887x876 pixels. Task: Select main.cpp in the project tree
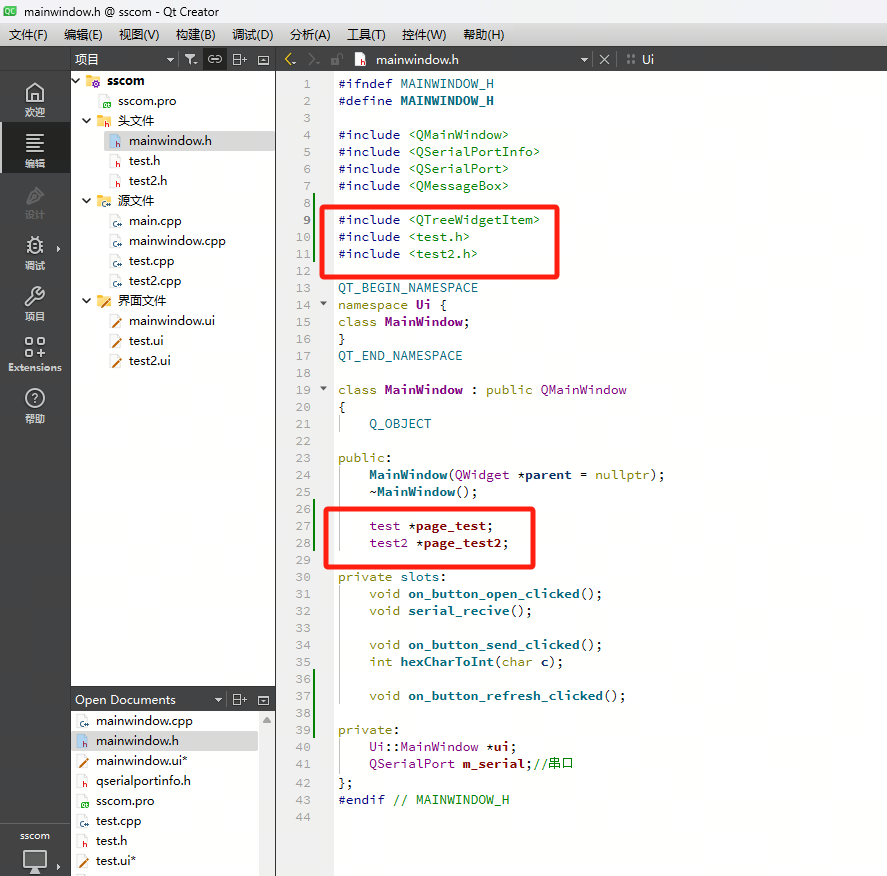[154, 221]
